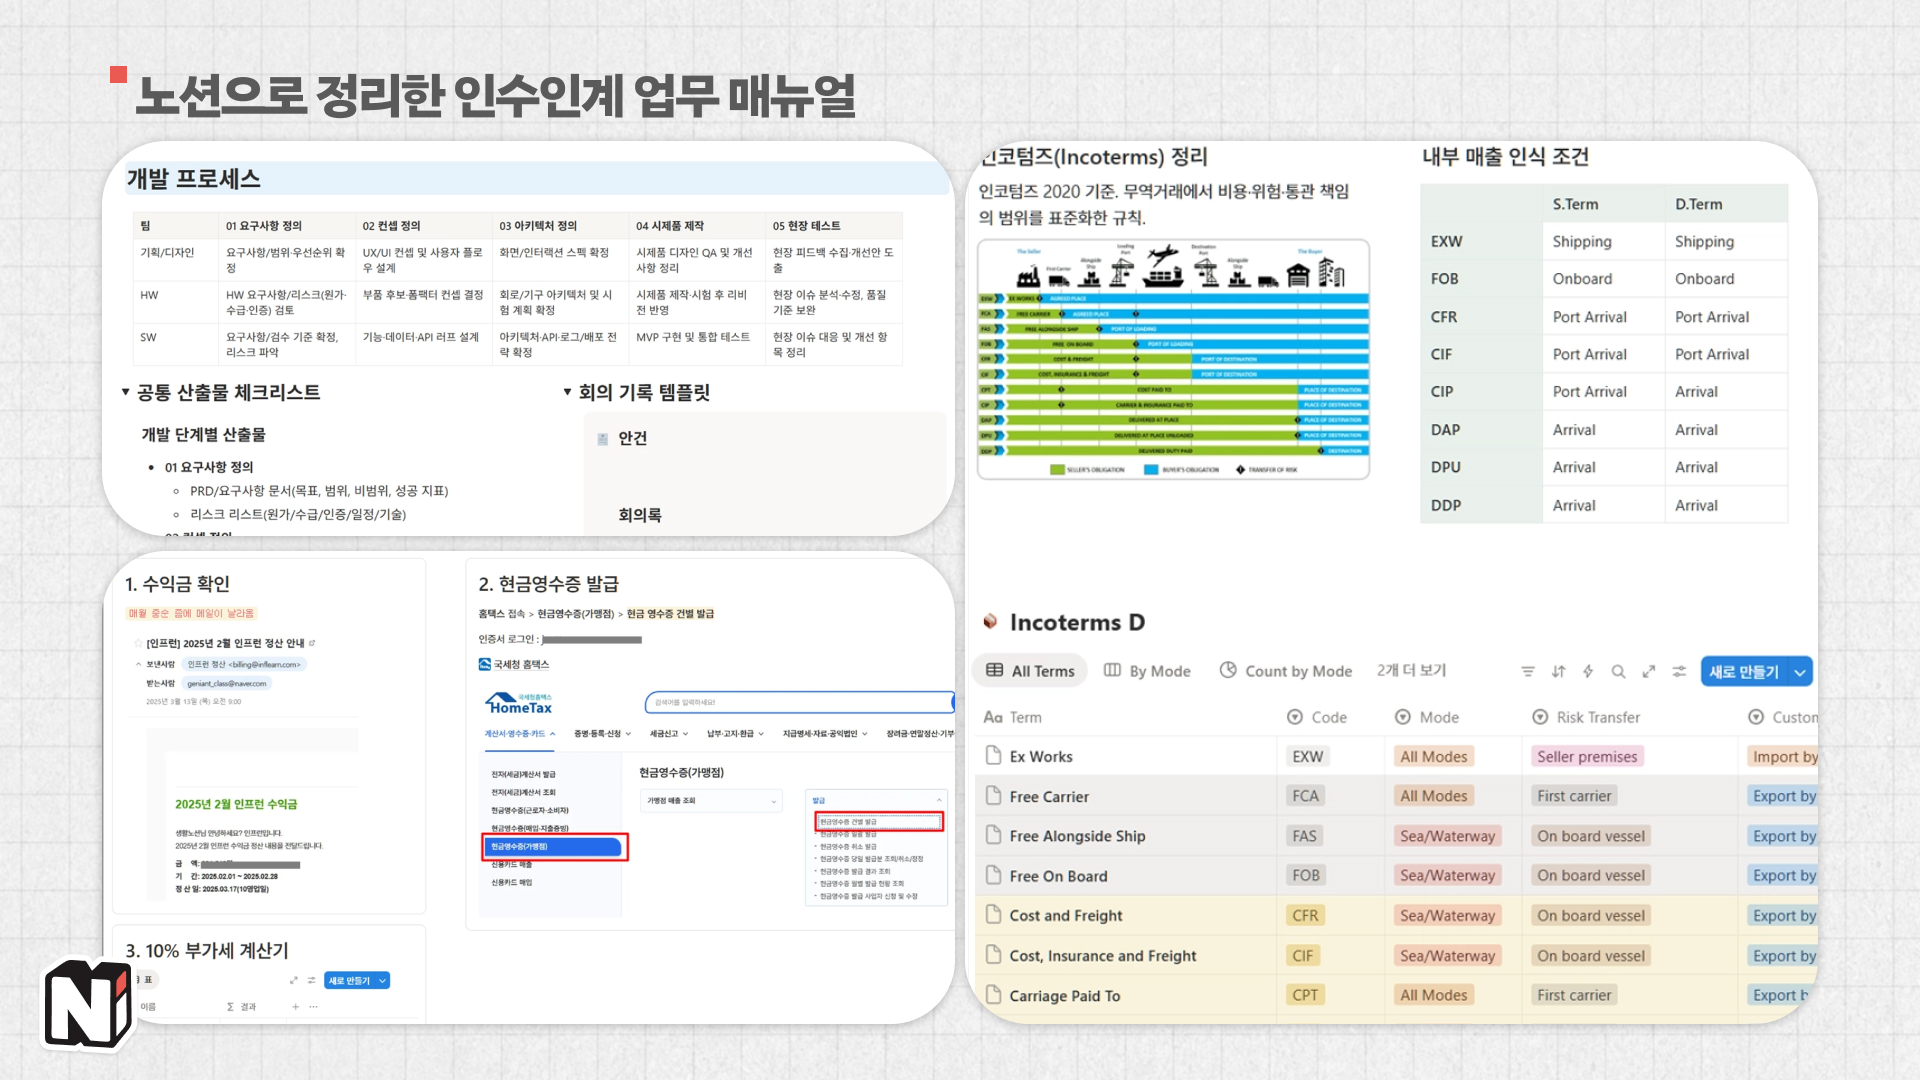Click the Code column select-type icon

tap(1294, 717)
